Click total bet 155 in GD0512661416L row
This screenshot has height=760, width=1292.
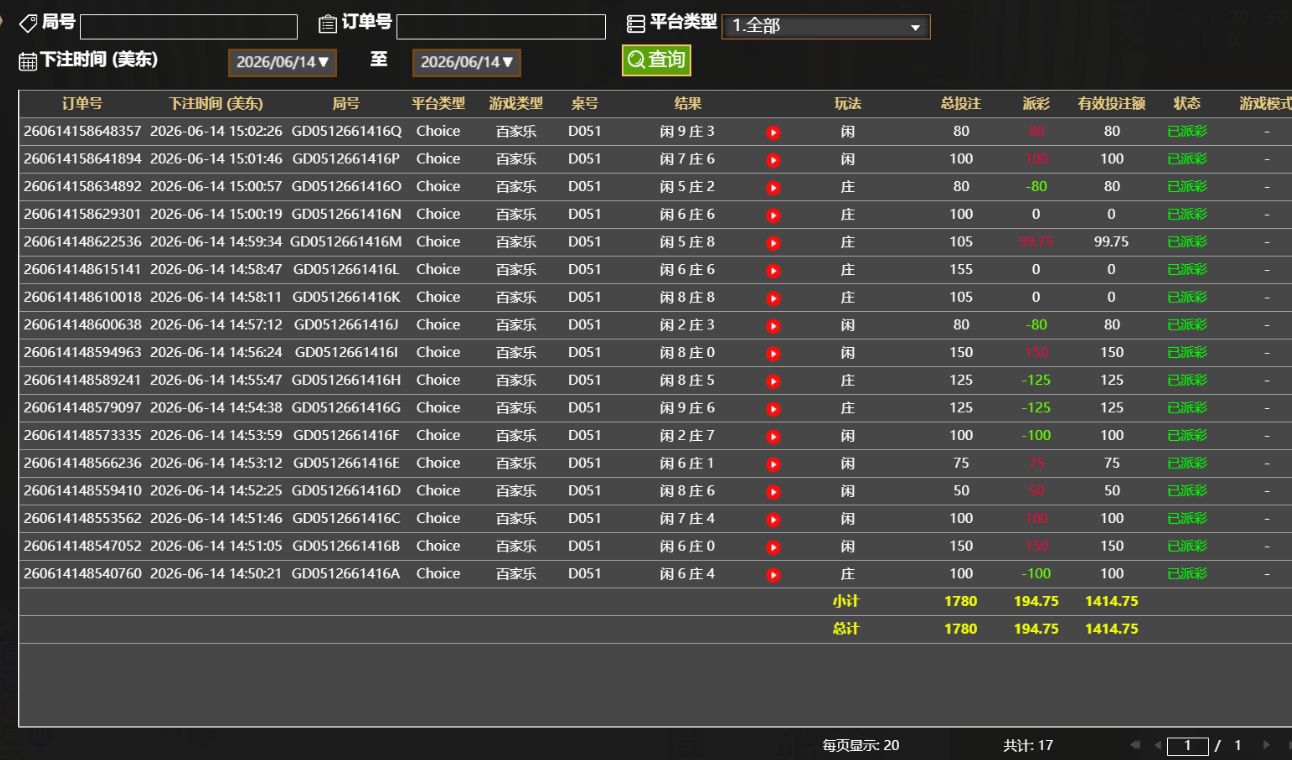961,269
